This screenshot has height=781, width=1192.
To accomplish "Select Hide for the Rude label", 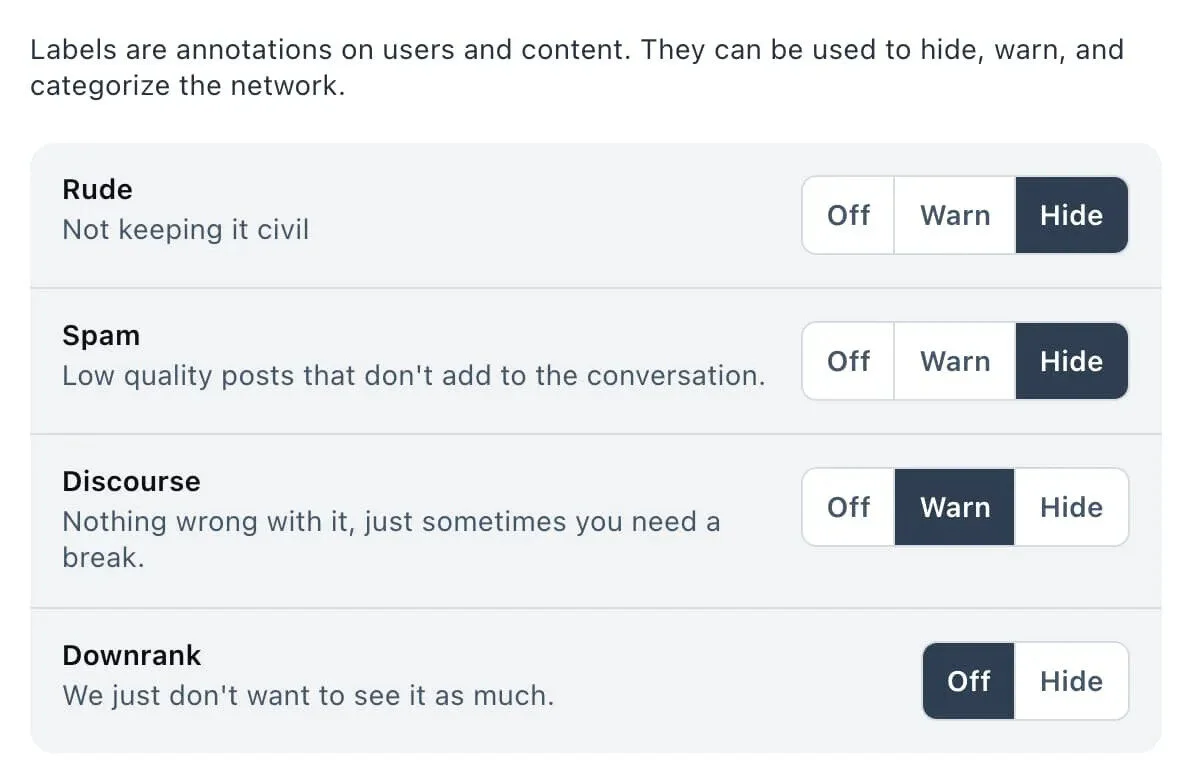I will [1071, 215].
